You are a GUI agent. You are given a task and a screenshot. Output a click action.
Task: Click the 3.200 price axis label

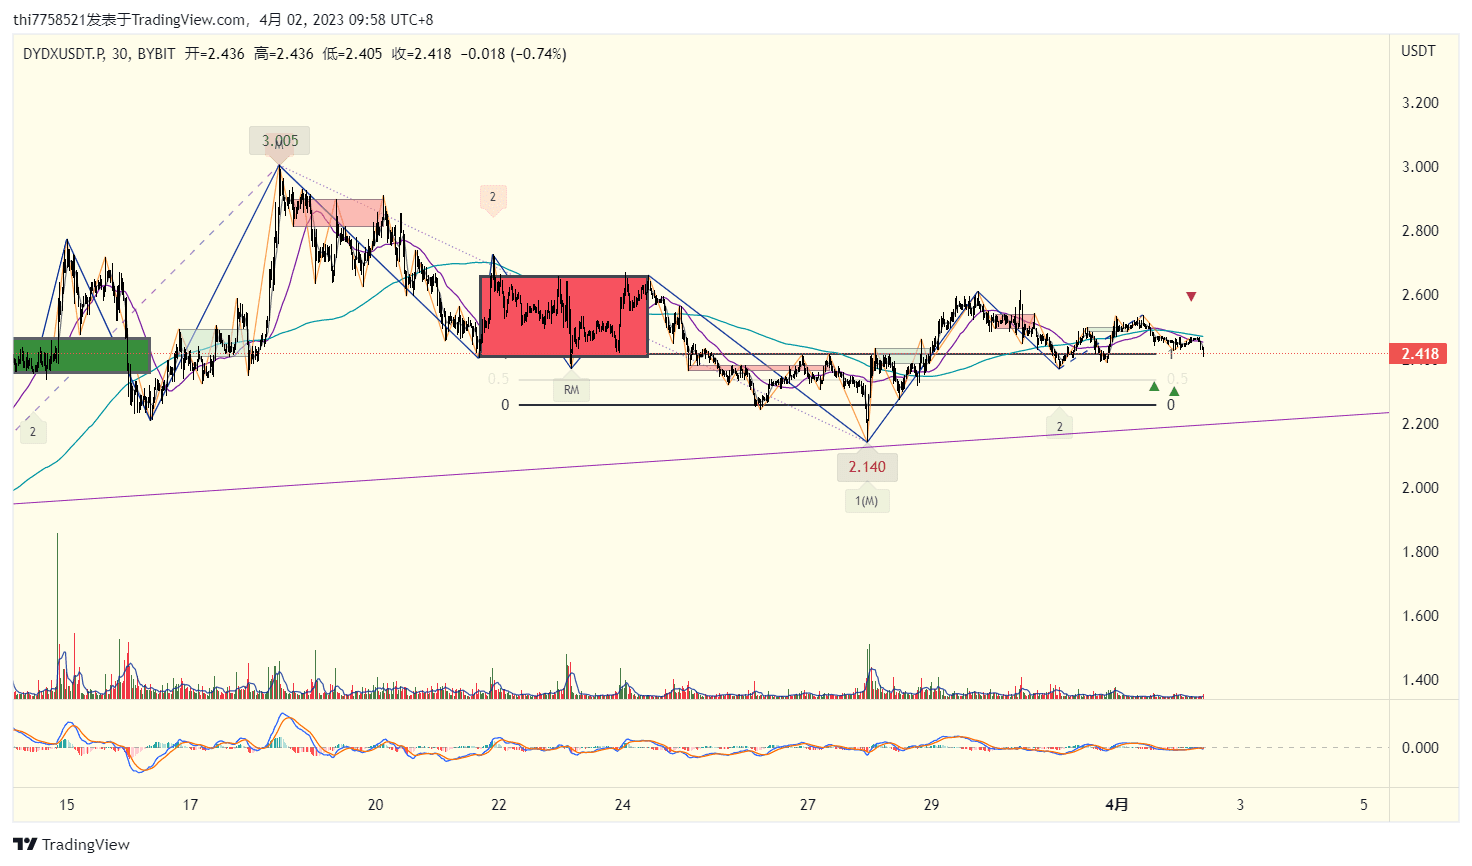(x=1420, y=103)
